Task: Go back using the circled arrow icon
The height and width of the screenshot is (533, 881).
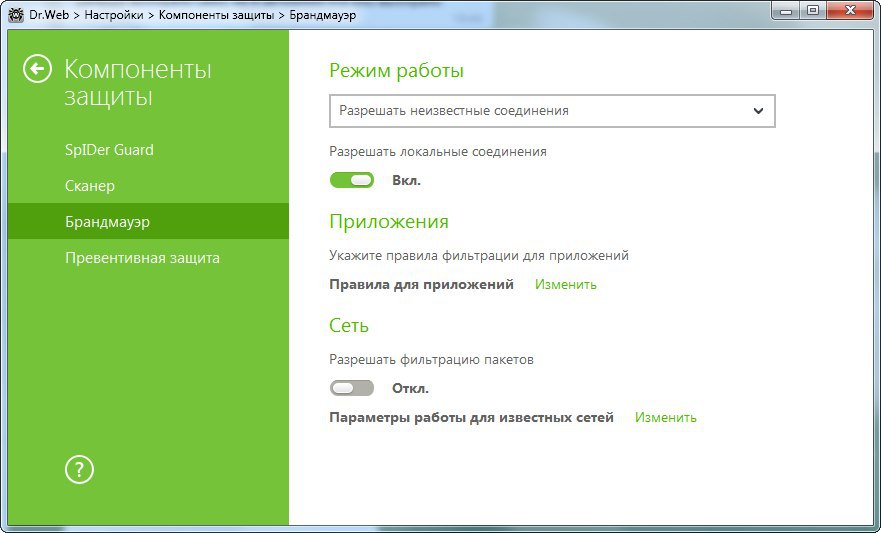Action: tap(38, 69)
